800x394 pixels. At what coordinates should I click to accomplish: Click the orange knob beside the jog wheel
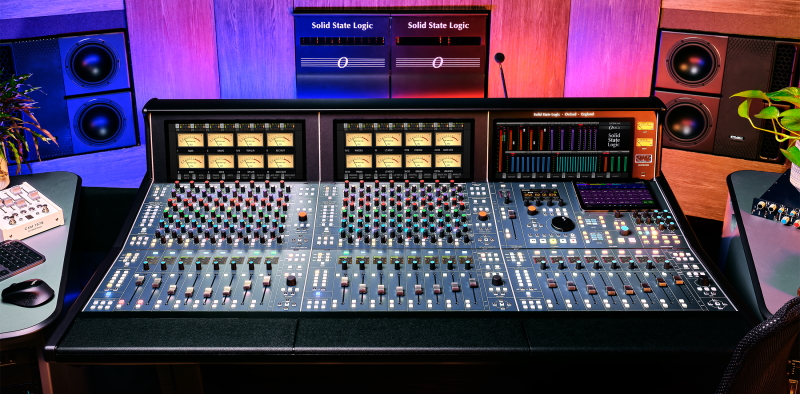[x=532, y=210]
